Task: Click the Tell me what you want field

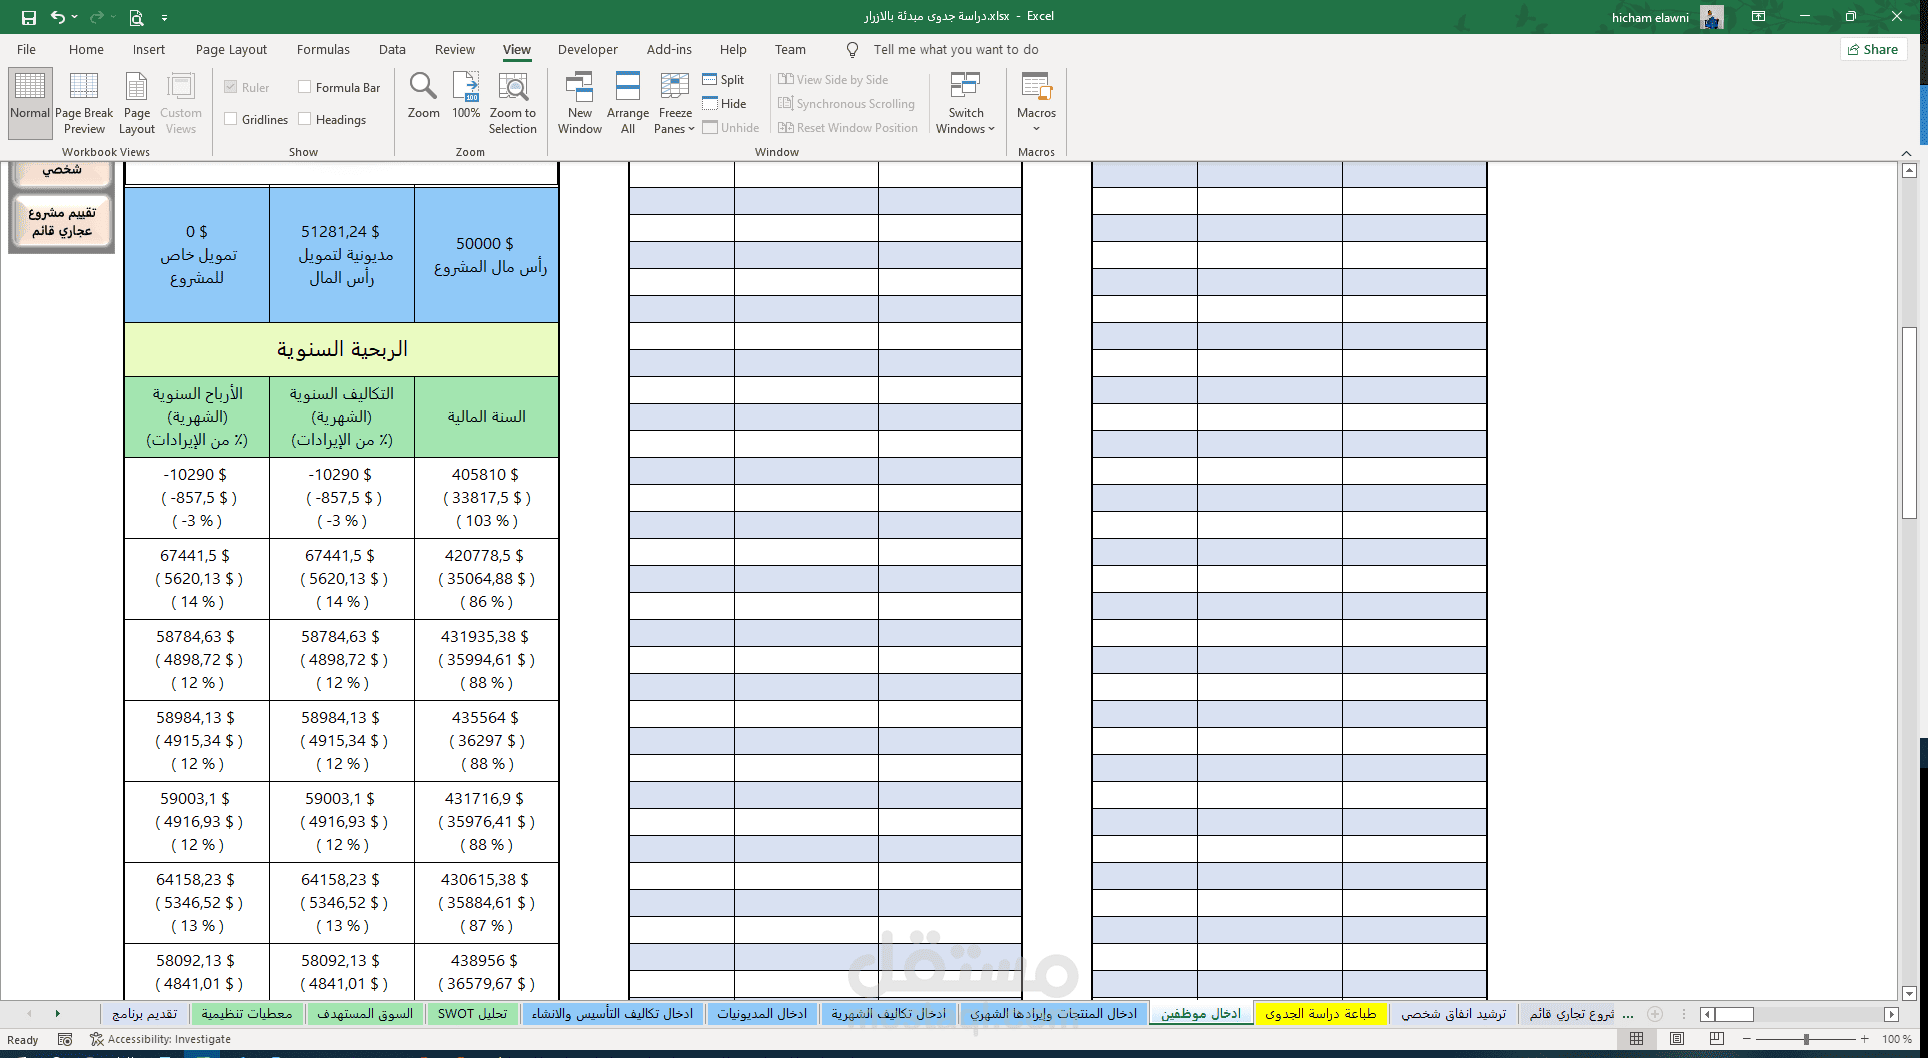Action: click(955, 49)
